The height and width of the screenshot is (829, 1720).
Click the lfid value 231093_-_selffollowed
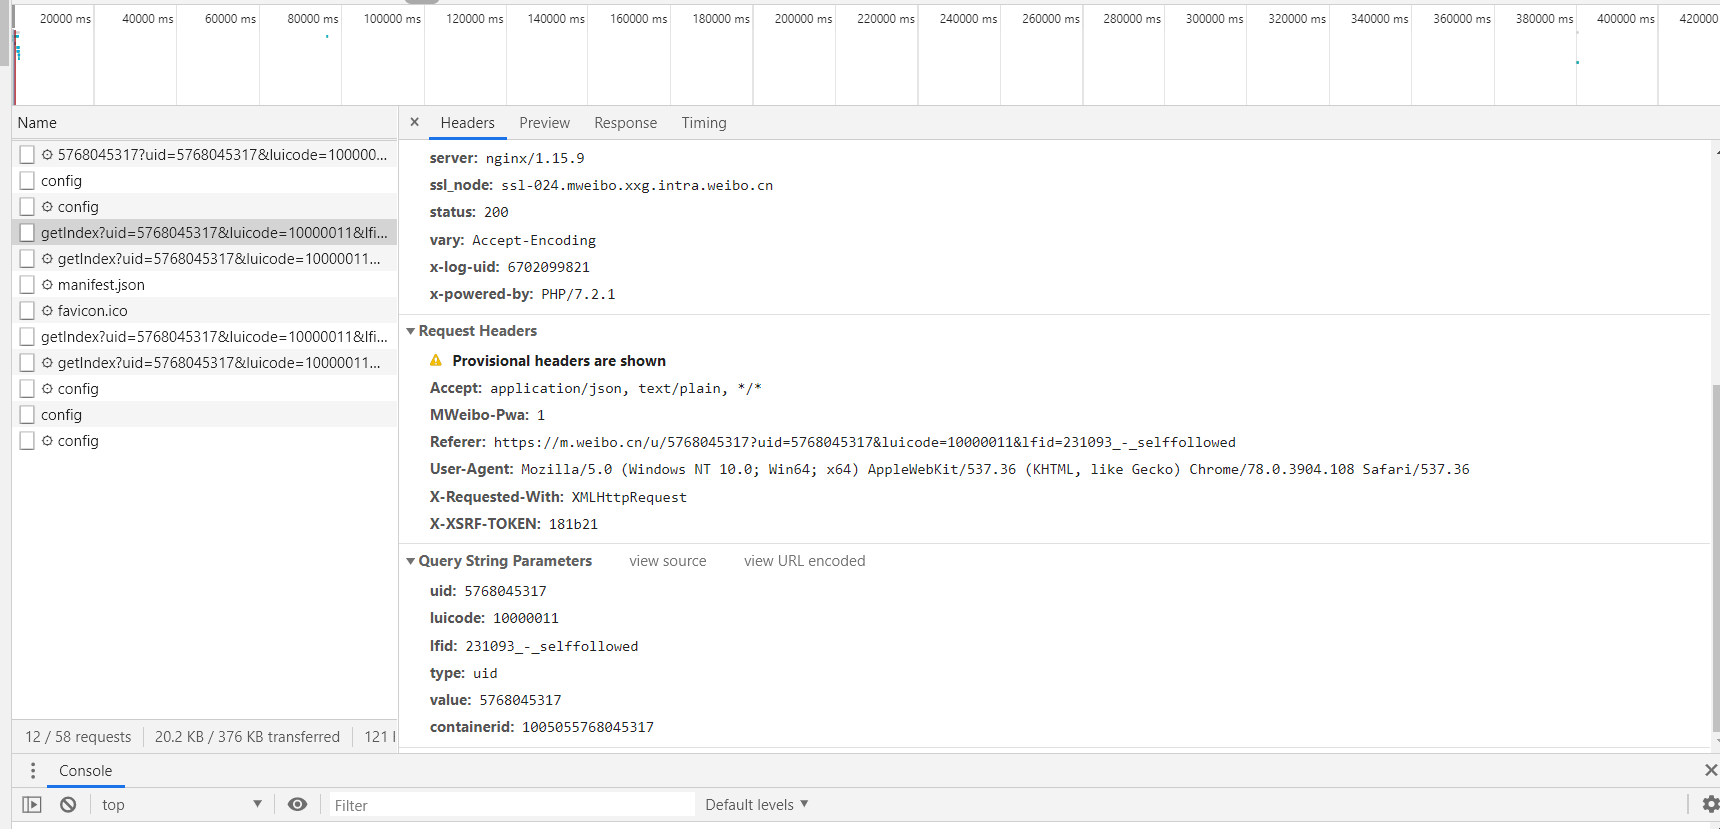pos(551,646)
